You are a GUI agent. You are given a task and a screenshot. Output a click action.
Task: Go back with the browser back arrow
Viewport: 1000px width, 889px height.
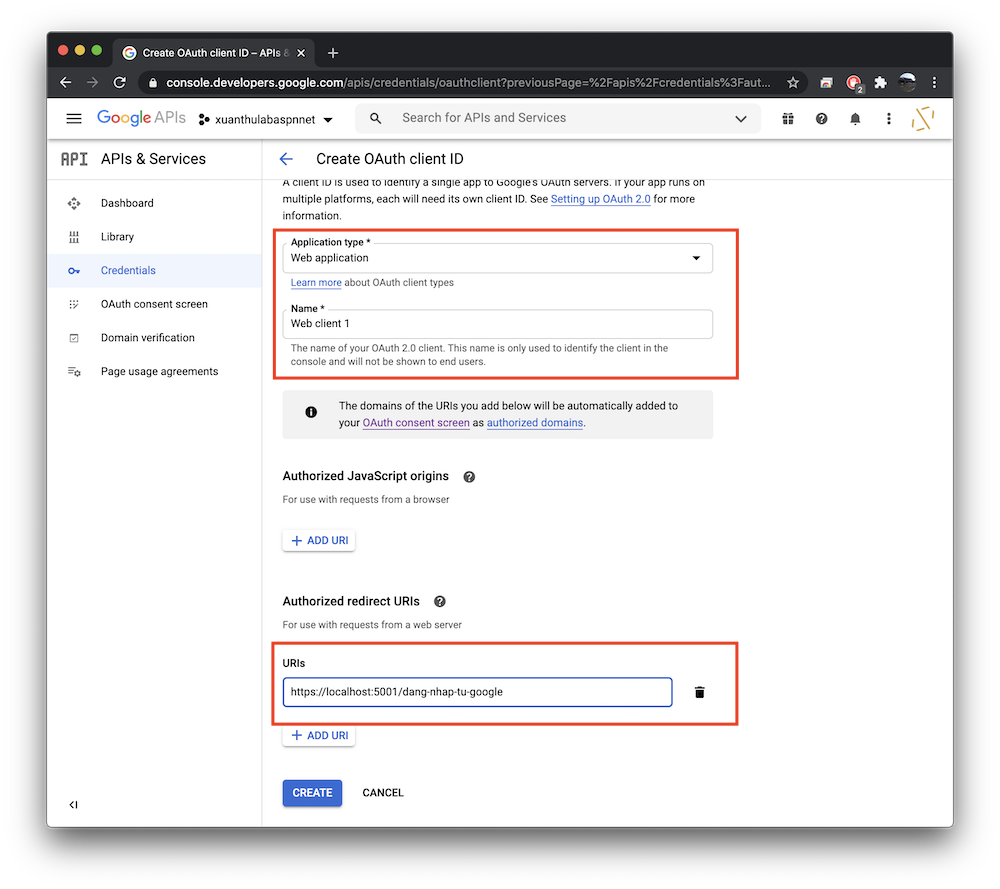pos(65,82)
